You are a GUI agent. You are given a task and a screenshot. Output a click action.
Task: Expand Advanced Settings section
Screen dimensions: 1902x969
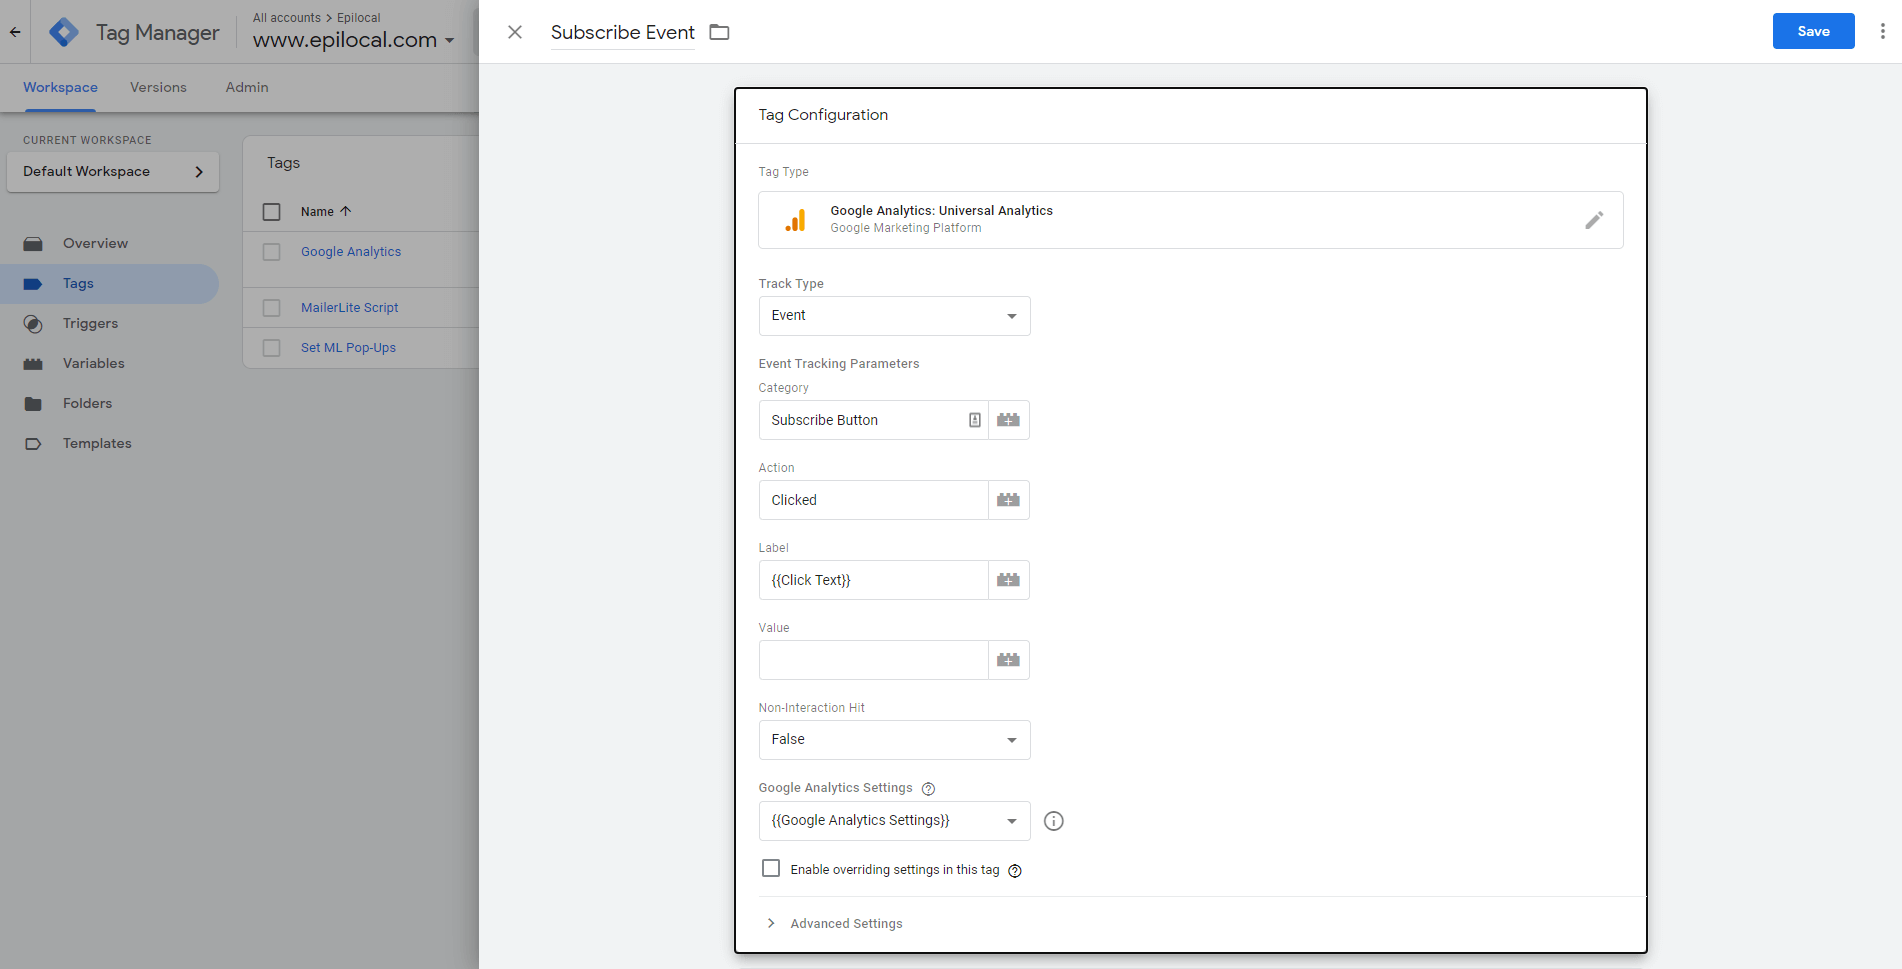tap(835, 924)
